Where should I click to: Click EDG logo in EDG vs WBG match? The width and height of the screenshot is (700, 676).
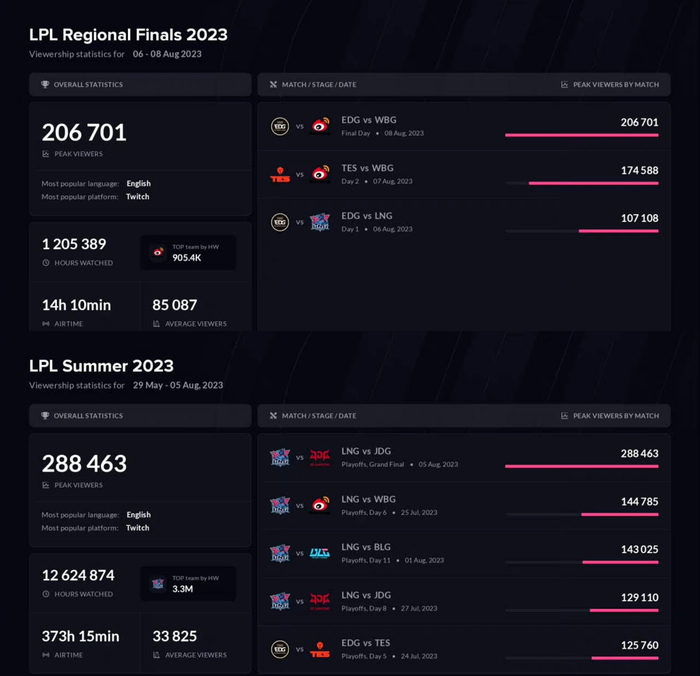[x=280, y=126]
